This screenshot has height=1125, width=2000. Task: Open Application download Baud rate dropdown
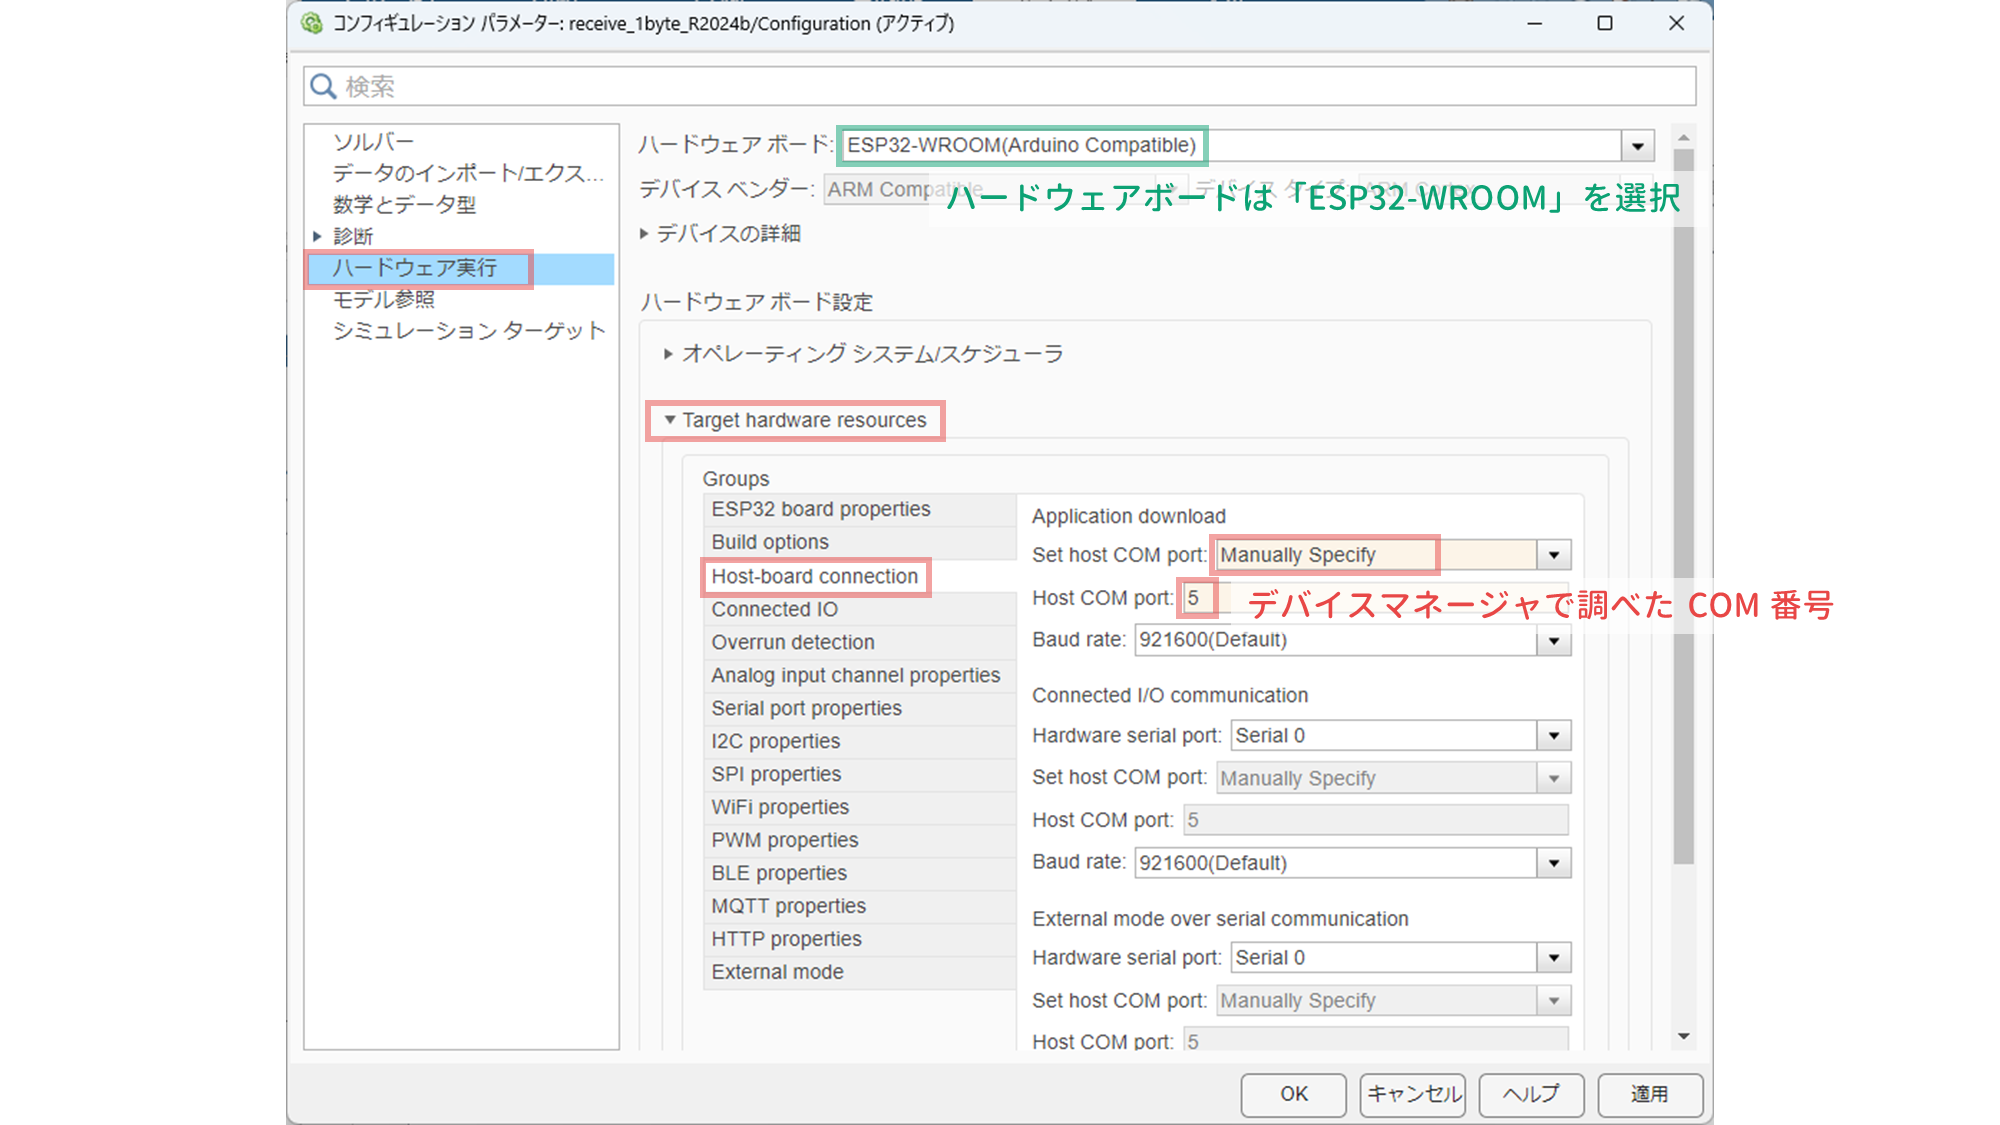click(x=1553, y=641)
